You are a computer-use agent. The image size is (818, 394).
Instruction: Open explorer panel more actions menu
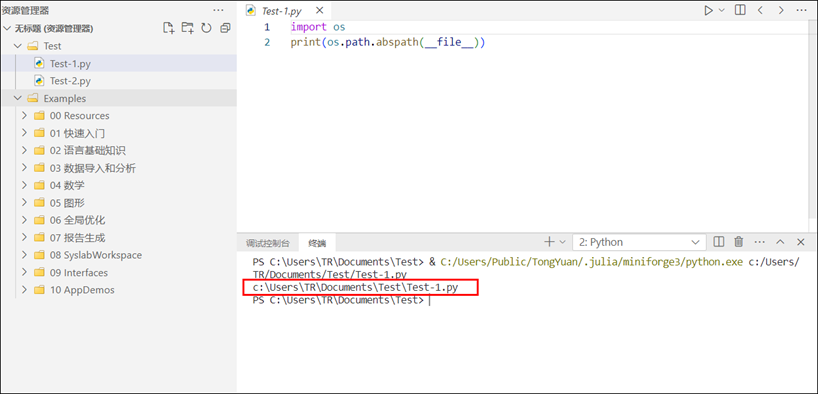pyautogui.click(x=218, y=10)
